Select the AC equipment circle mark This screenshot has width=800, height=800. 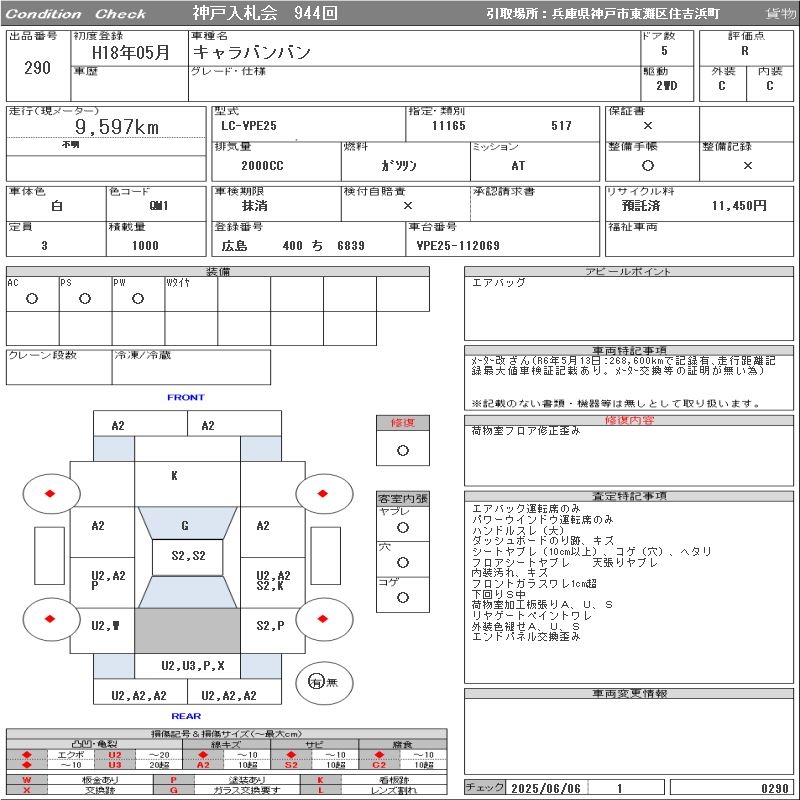[x=32, y=298]
